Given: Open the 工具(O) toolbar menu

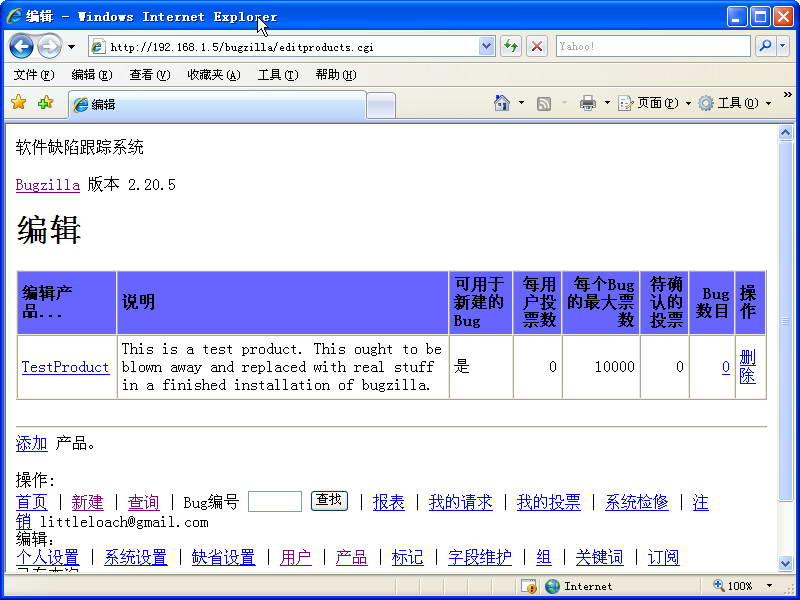Looking at the screenshot, I should 735,103.
